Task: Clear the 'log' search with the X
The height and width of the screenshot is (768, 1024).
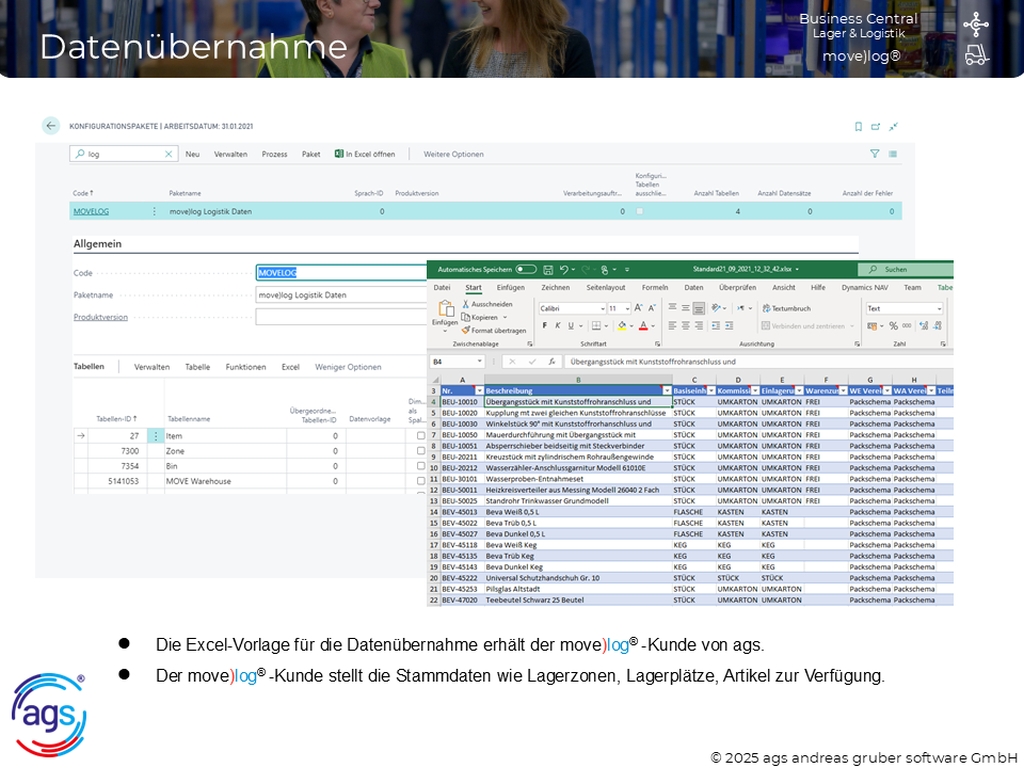Action: coord(168,154)
